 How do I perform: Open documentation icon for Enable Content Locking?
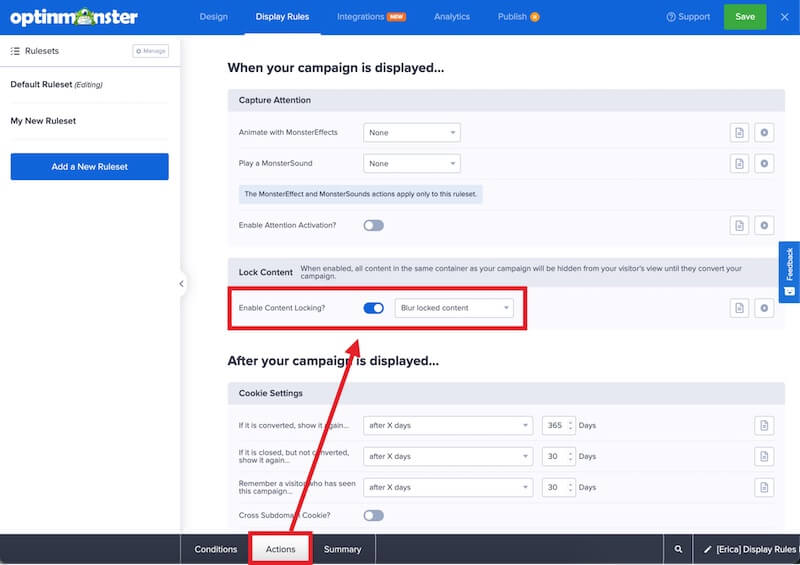[x=739, y=308]
